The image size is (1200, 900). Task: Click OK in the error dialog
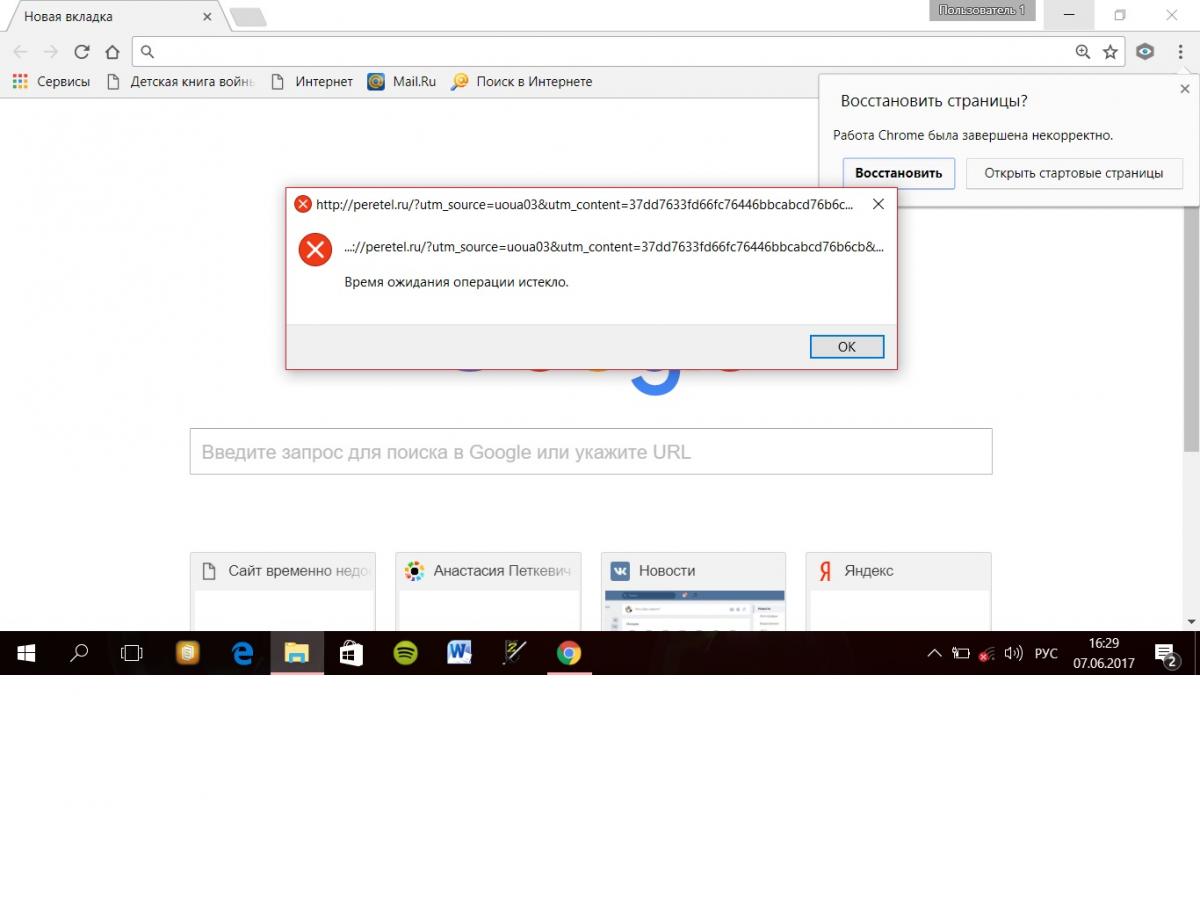click(846, 347)
